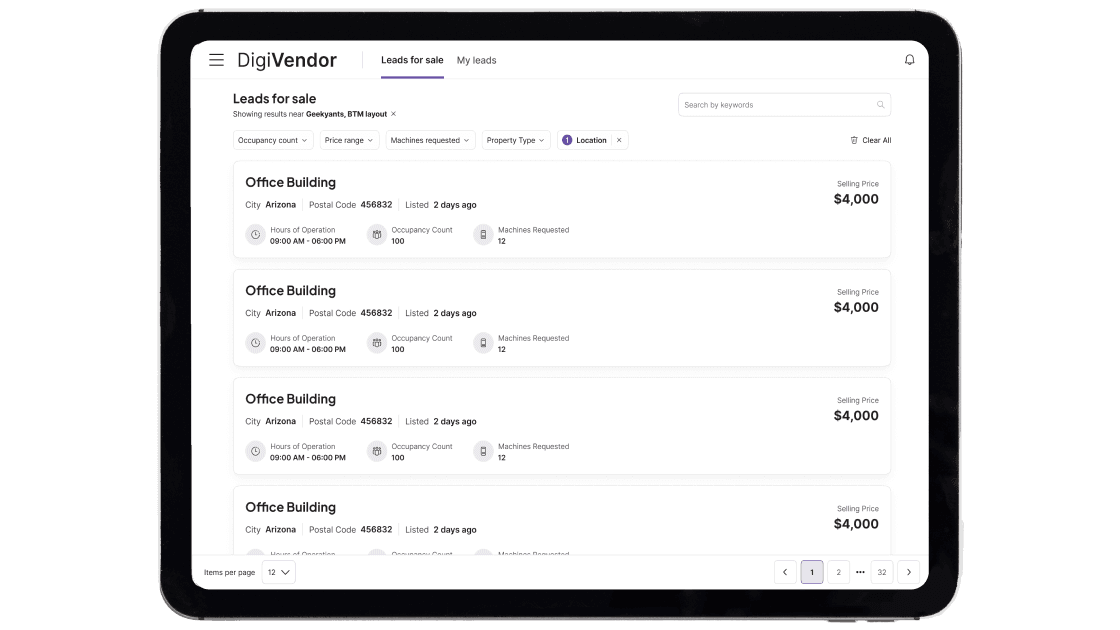The image size is (1120, 630).
Task: Go to page 32
Action: coord(882,572)
